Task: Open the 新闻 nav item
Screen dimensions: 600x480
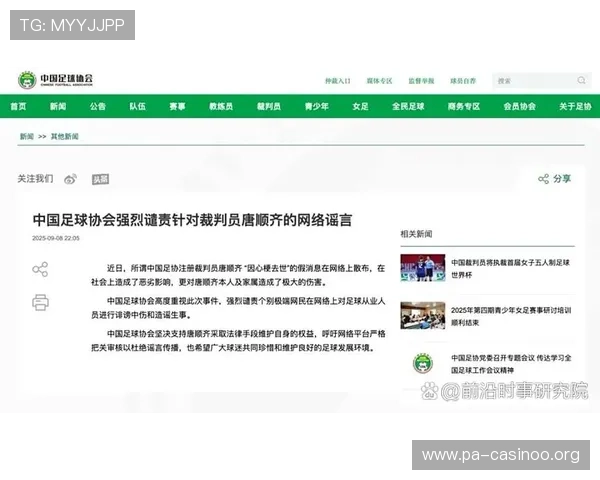Action: coord(58,106)
